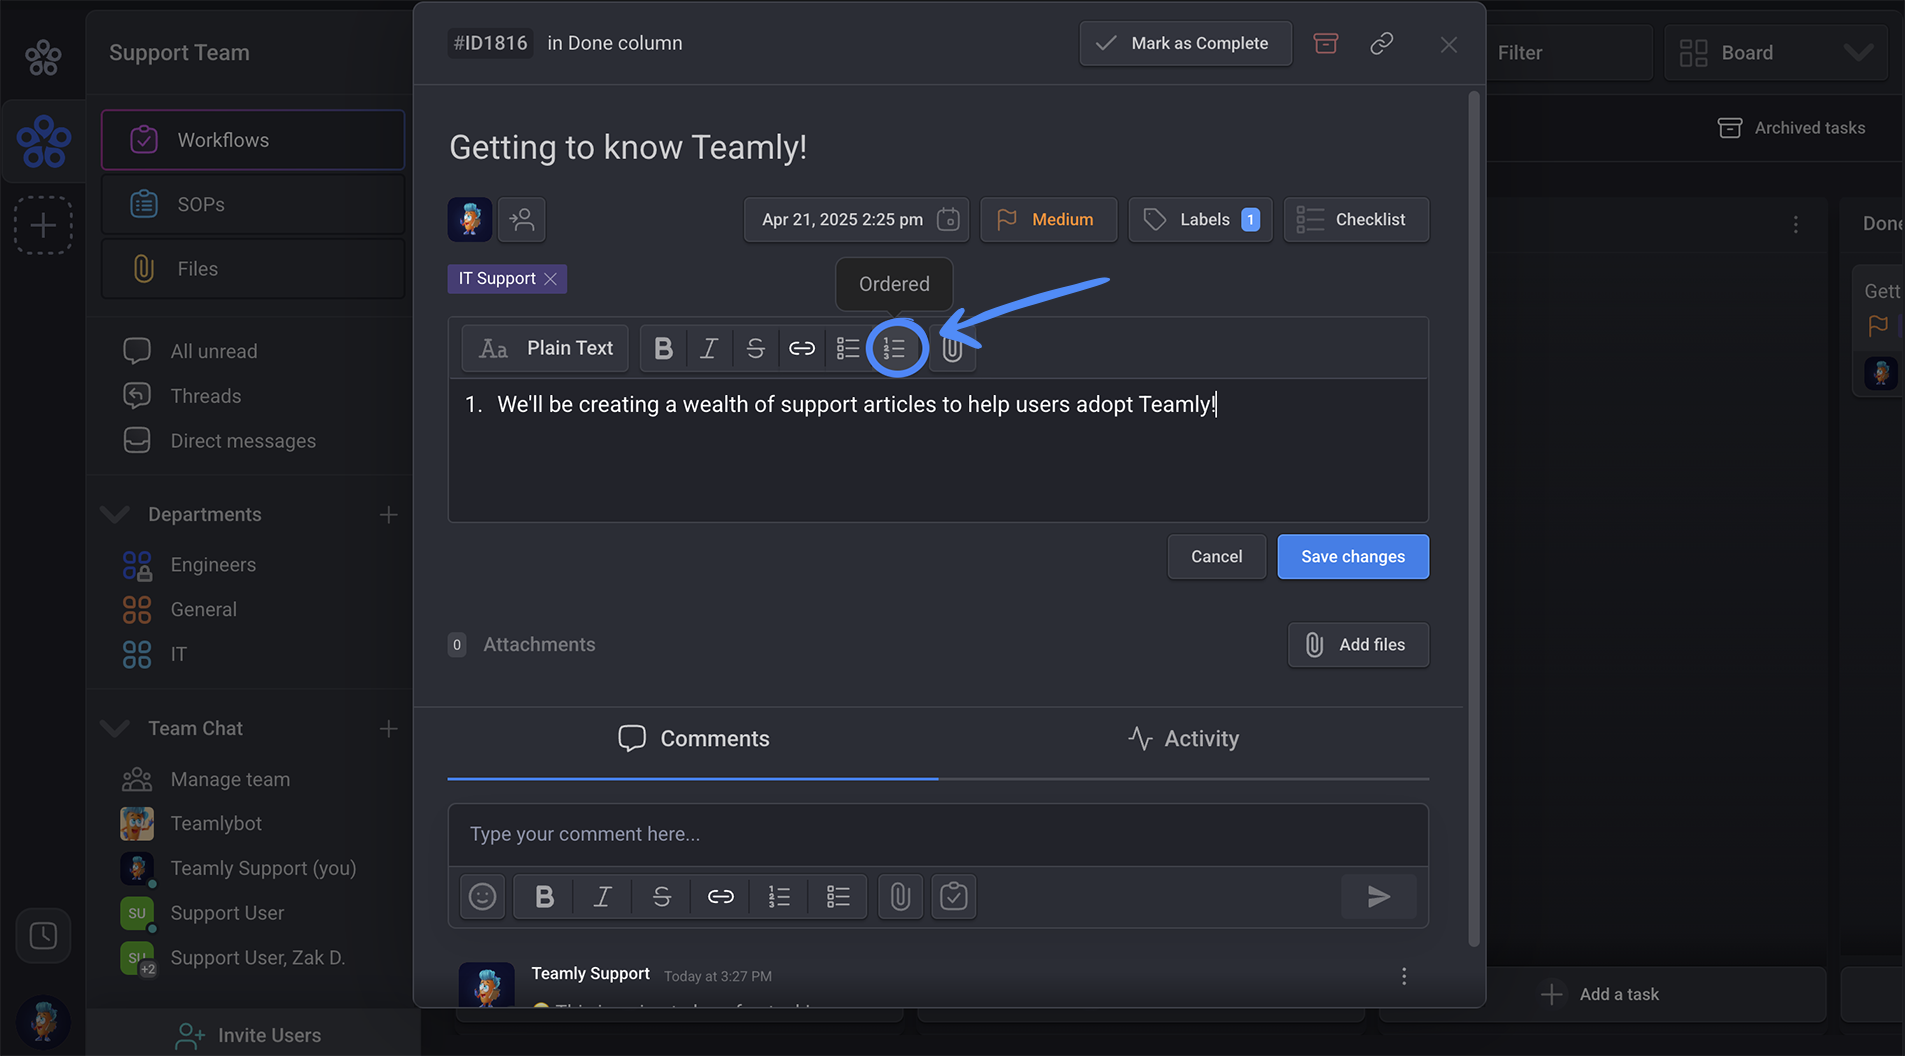Apply bulleted list in comment toolbar
Viewport: 1905px width, 1056px height.
pos(838,896)
